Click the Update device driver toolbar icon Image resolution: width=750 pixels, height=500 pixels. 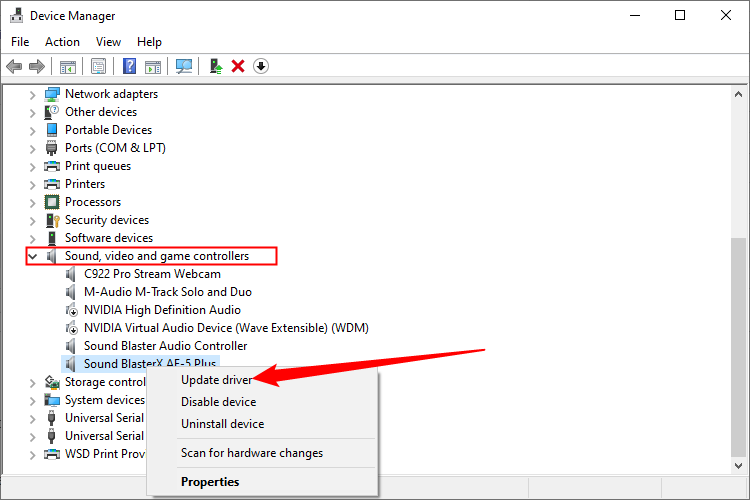216,66
